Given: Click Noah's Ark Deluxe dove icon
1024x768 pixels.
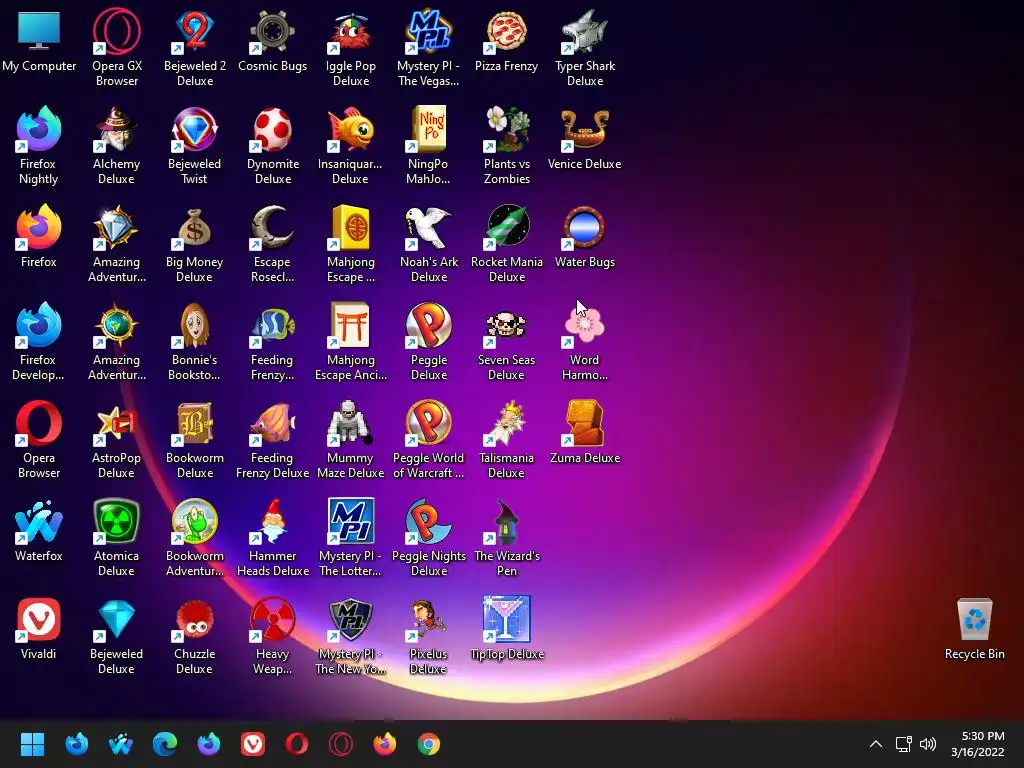Looking at the screenshot, I should click(428, 227).
